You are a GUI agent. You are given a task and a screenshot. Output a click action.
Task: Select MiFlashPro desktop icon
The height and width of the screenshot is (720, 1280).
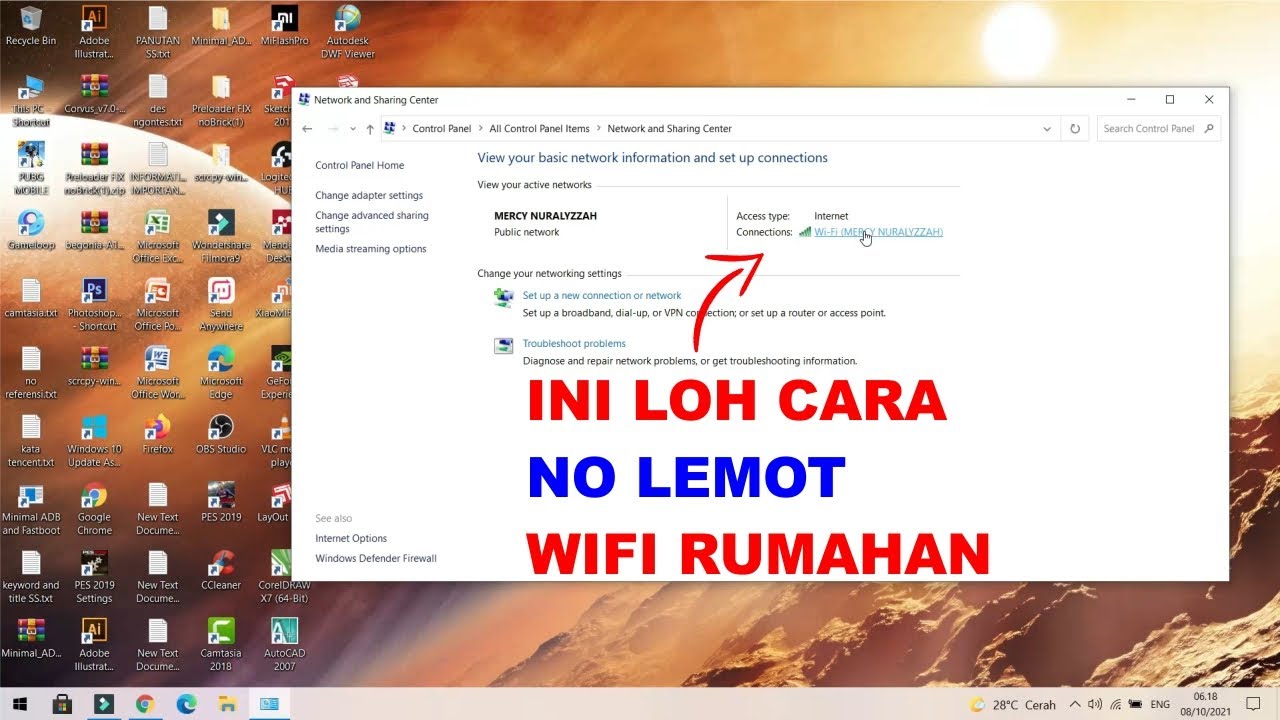285,26
